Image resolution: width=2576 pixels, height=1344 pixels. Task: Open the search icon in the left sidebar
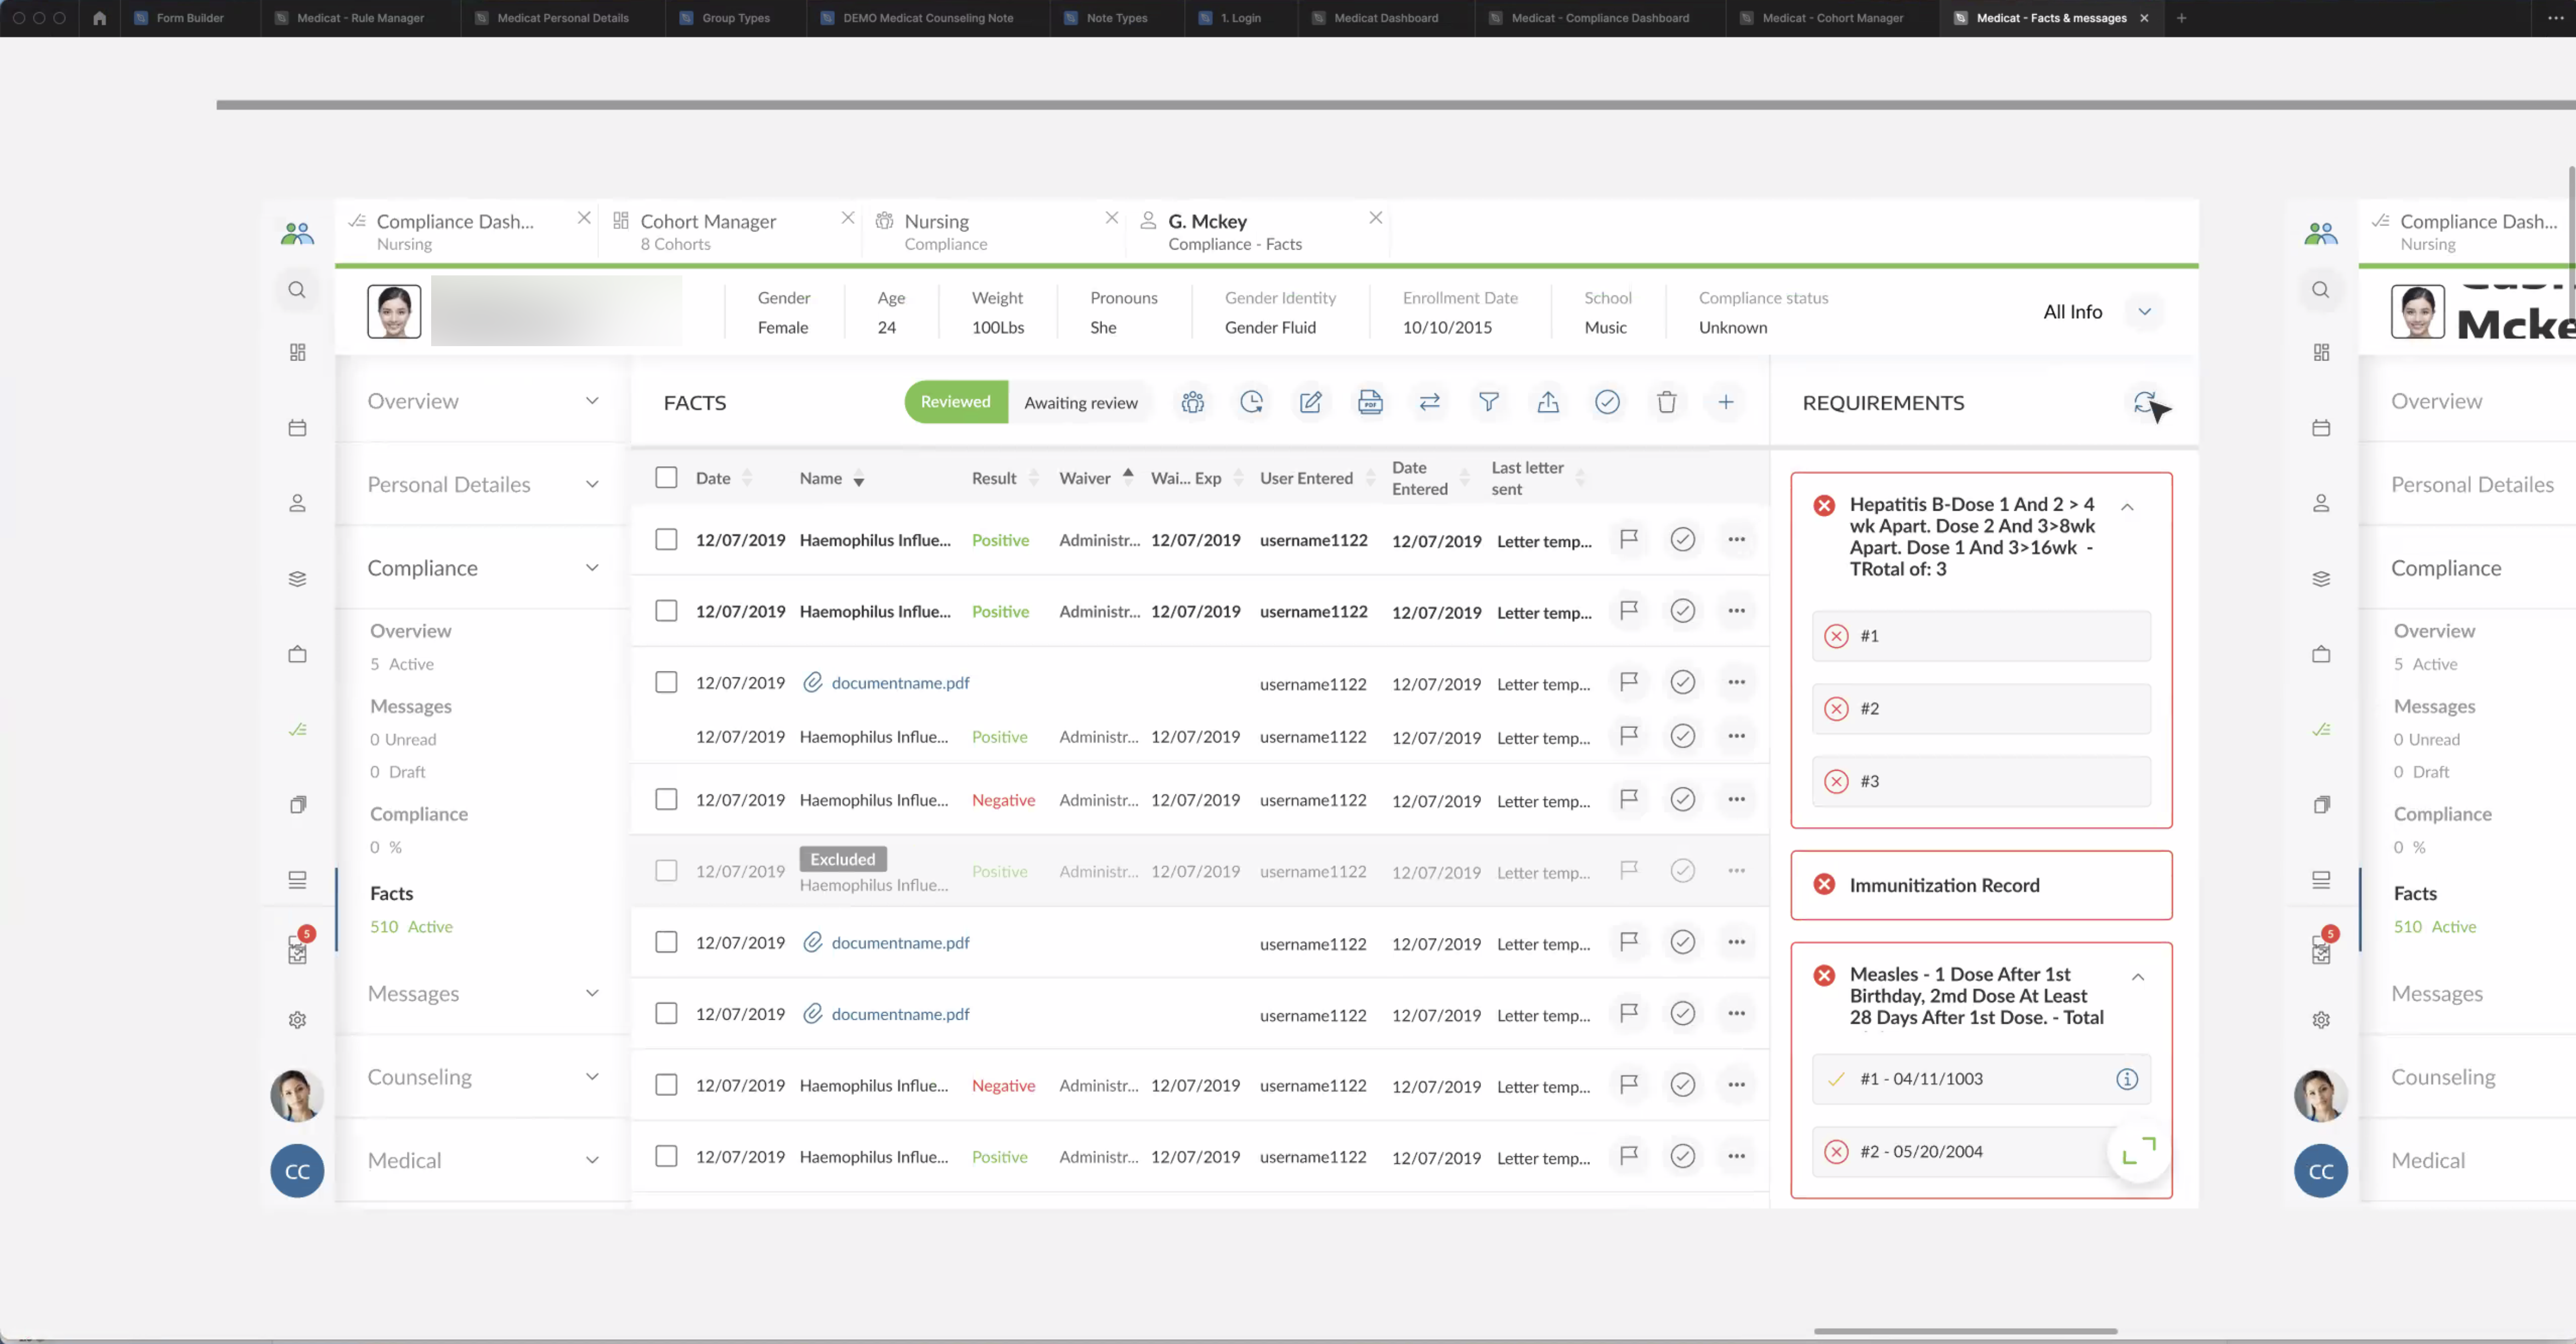coord(297,290)
